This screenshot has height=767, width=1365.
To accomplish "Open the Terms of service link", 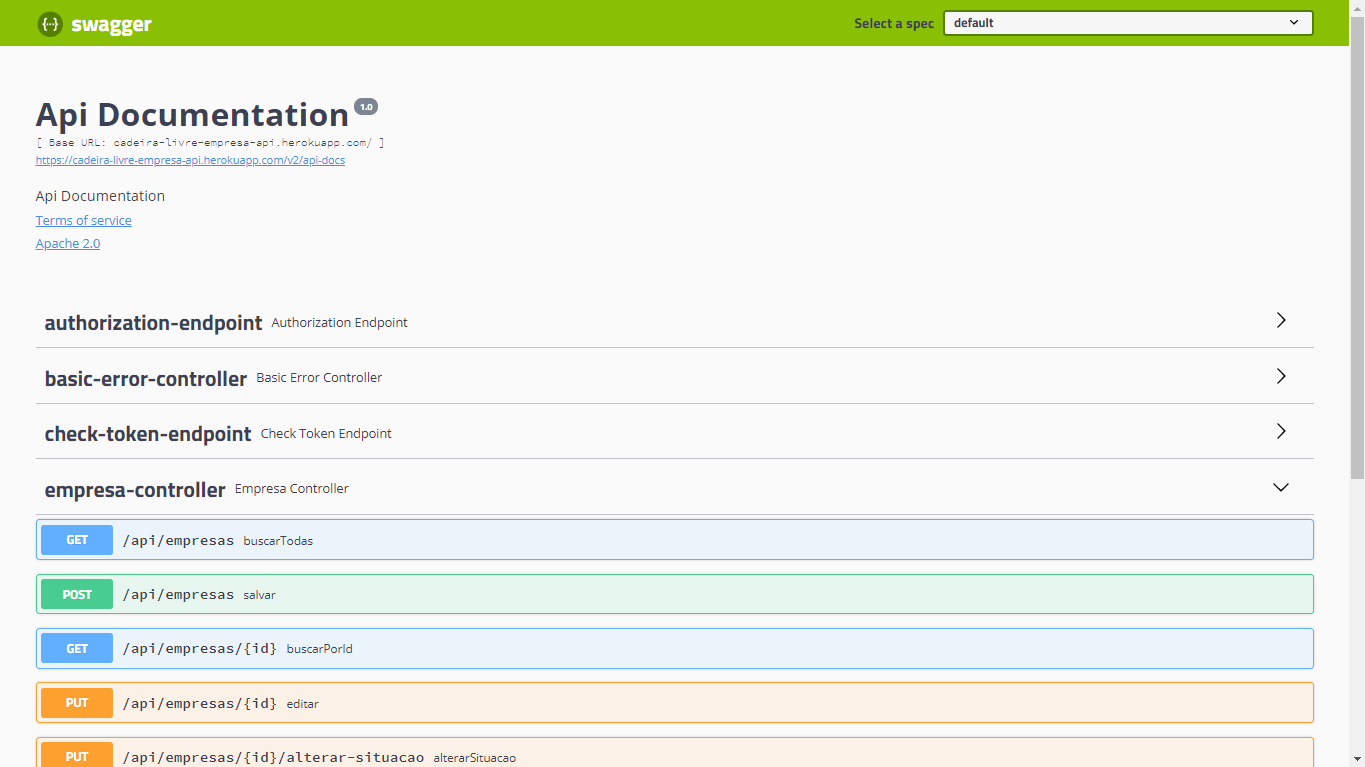I will (x=84, y=221).
